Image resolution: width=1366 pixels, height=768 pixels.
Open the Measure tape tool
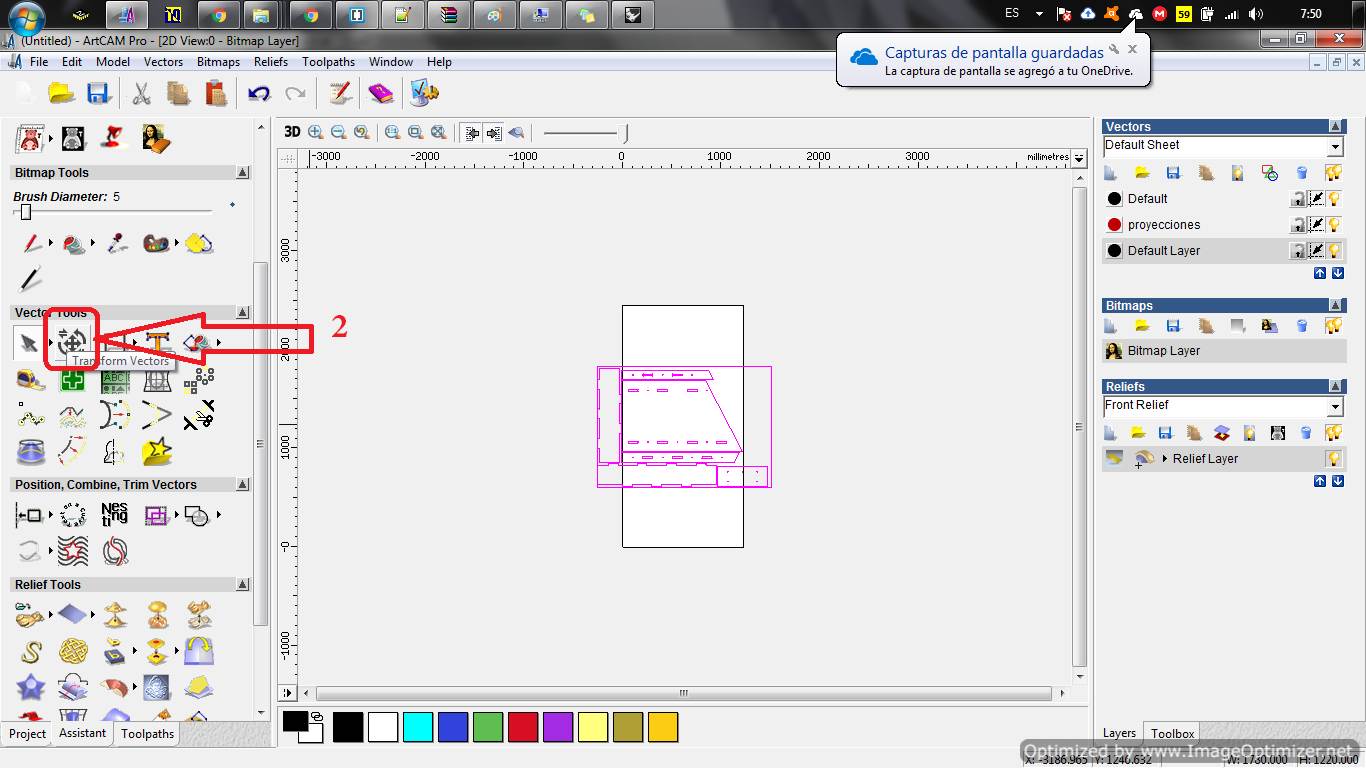(30, 379)
